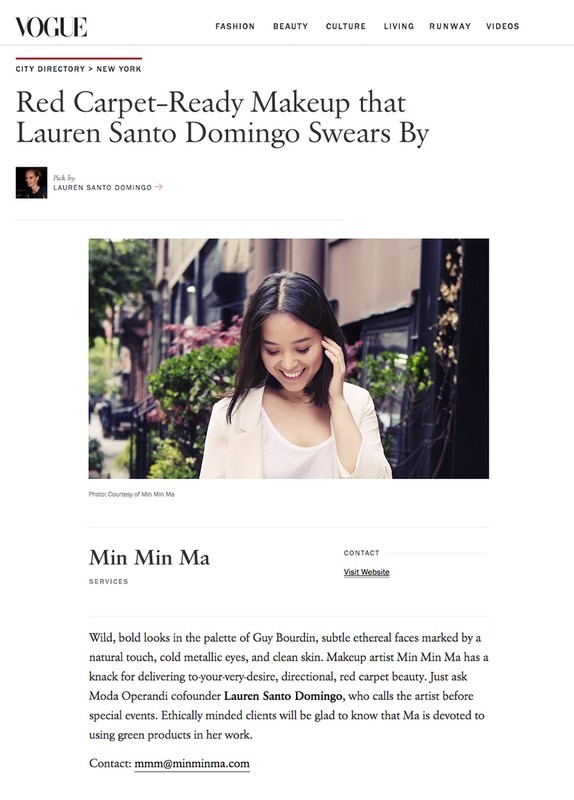The width and height of the screenshot is (574, 800).
Task: Click the red arrow beside author name
Action: 159,187
